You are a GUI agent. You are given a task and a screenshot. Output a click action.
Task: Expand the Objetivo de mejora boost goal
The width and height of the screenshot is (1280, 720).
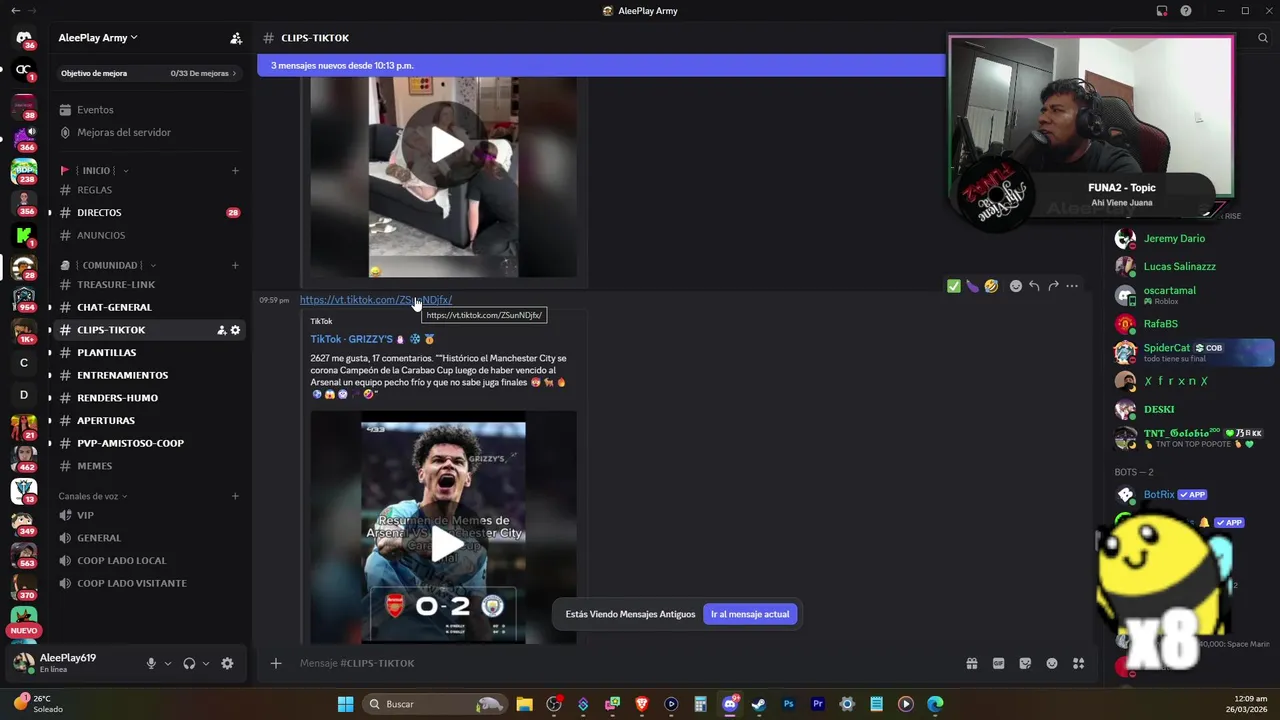pyautogui.click(x=150, y=73)
